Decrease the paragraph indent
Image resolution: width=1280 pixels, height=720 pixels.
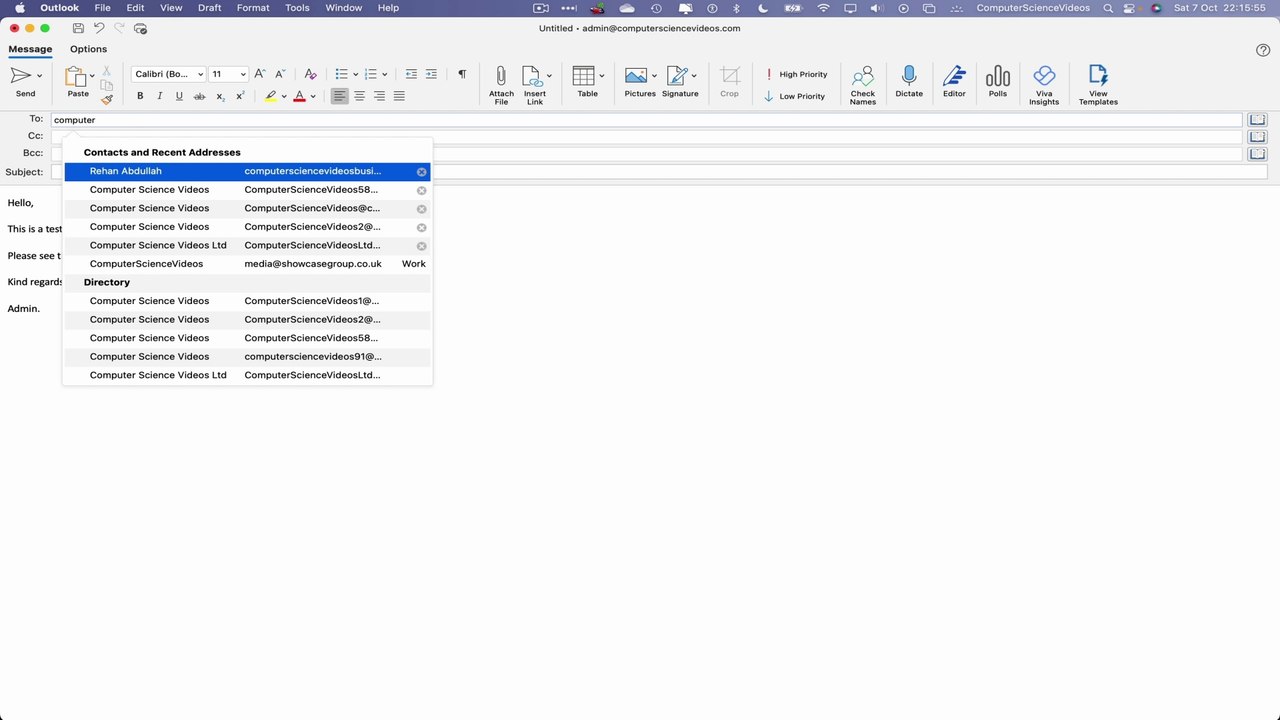411,74
